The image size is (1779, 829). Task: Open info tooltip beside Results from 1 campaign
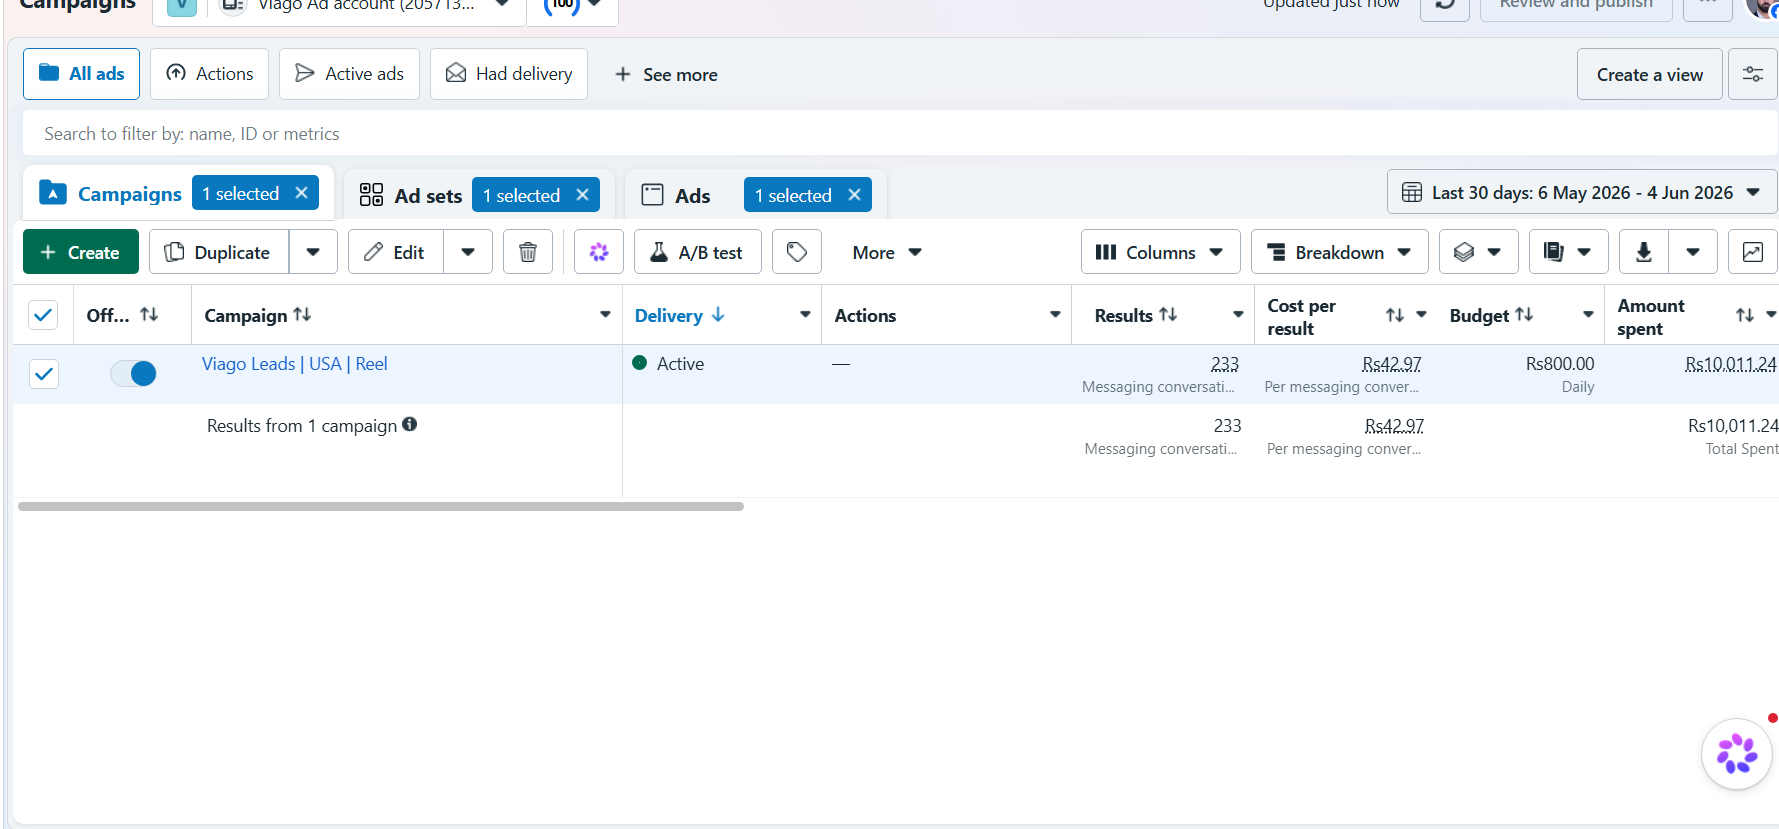click(410, 424)
